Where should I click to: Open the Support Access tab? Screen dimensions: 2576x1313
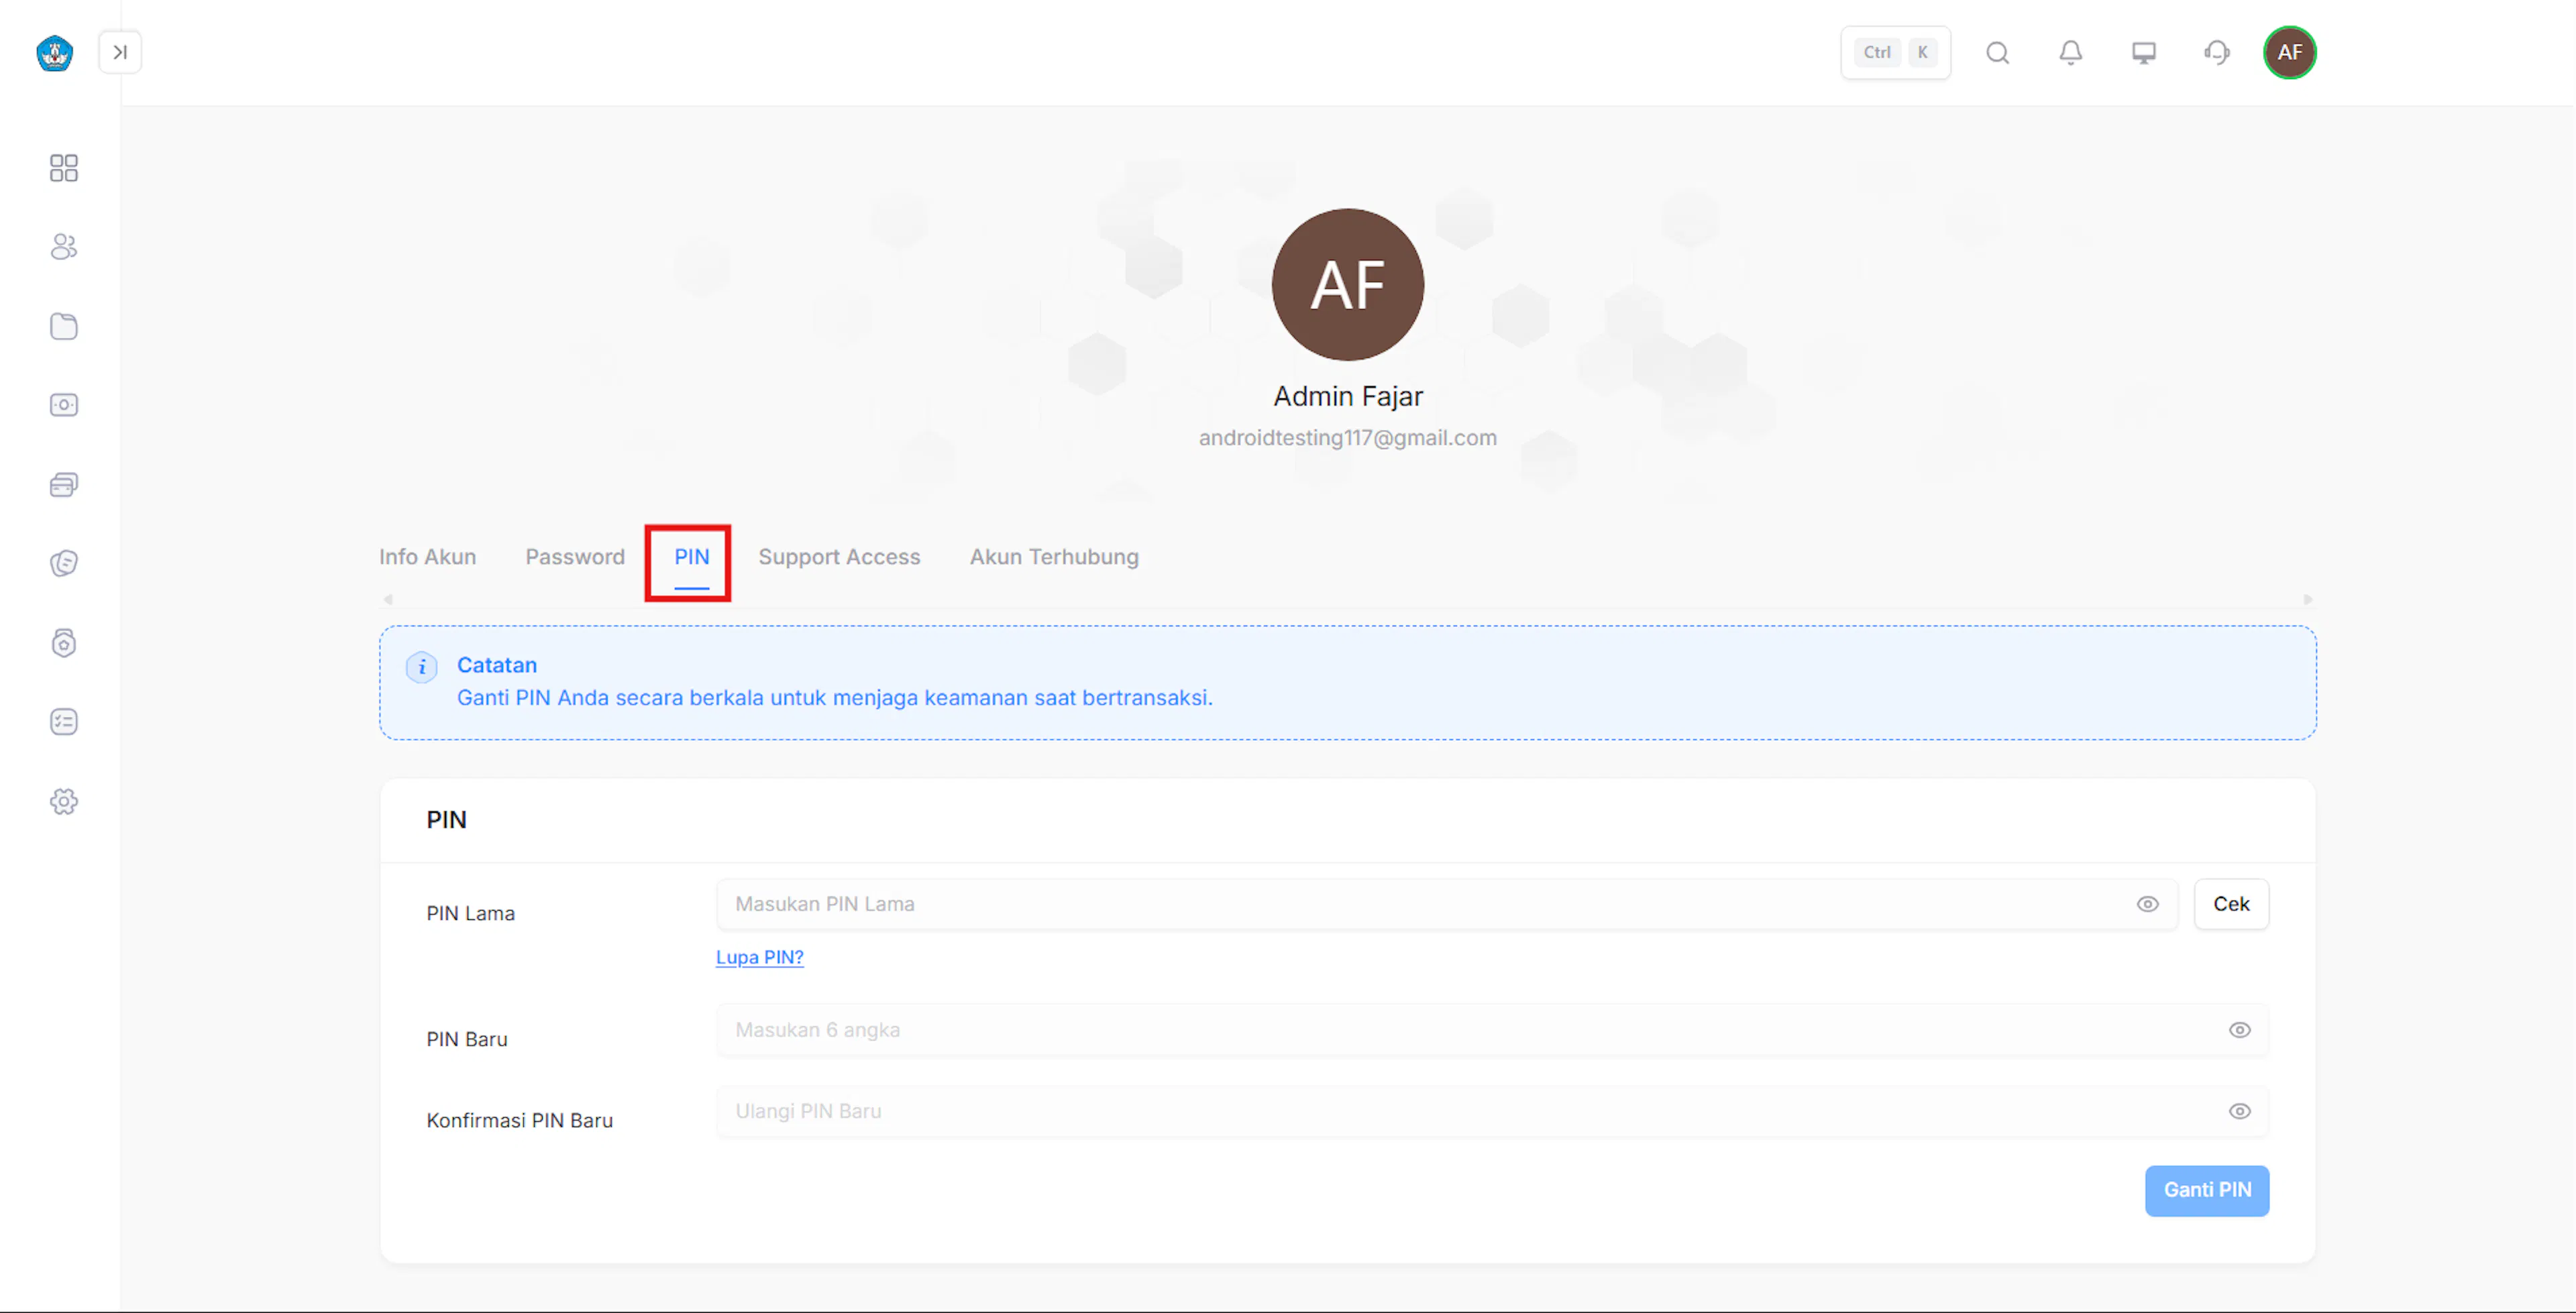pyautogui.click(x=839, y=557)
